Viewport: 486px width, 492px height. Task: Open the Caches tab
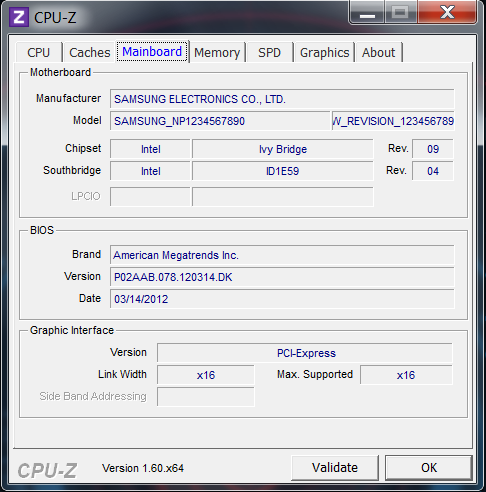89,52
